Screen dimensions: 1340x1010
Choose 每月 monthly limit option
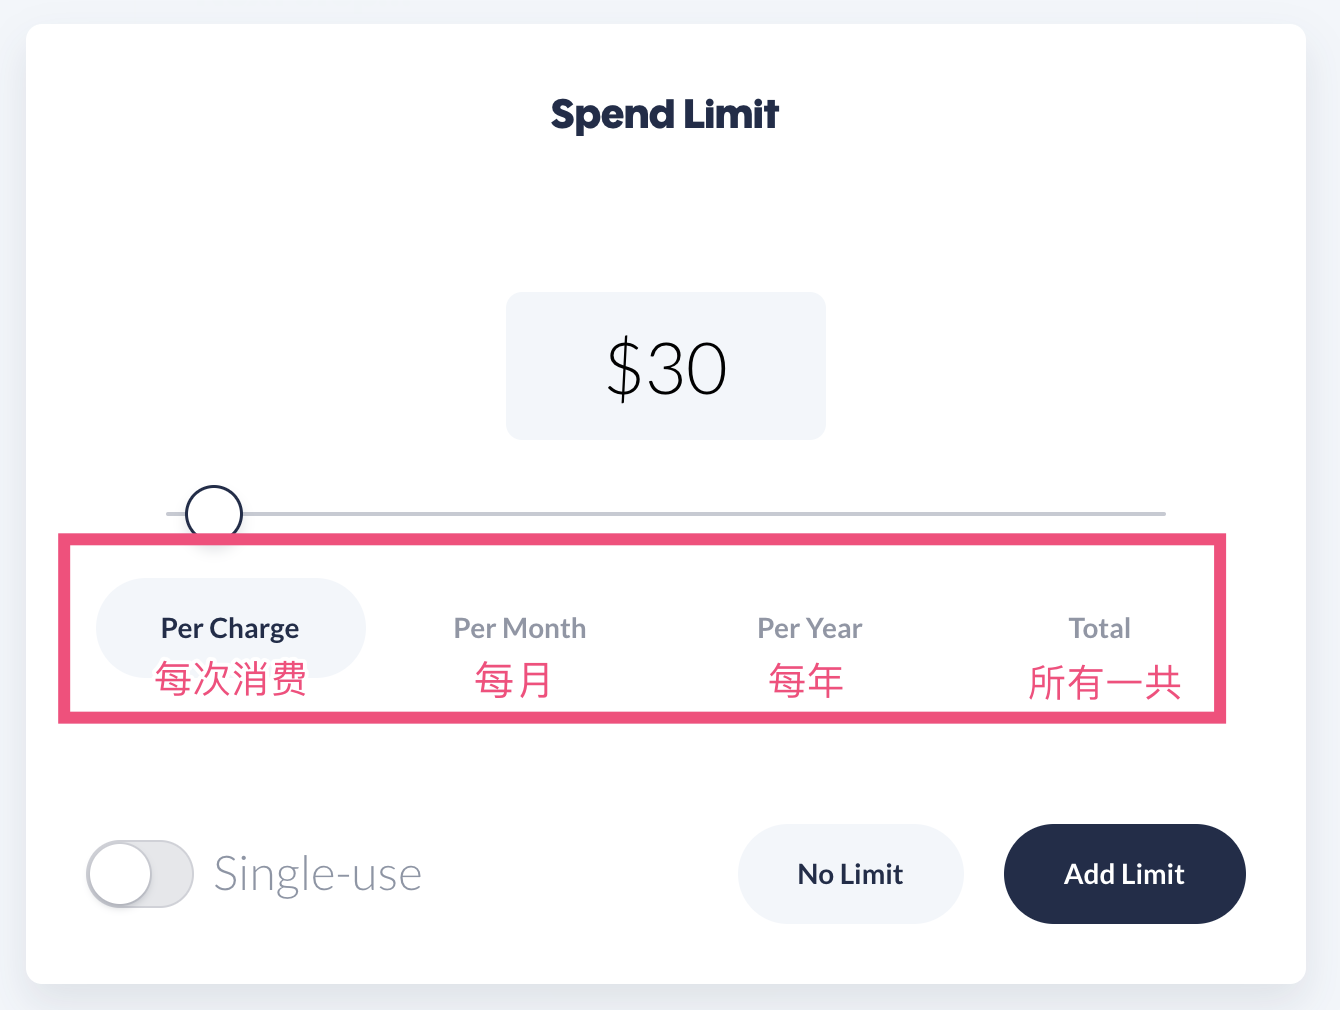point(512,680)
